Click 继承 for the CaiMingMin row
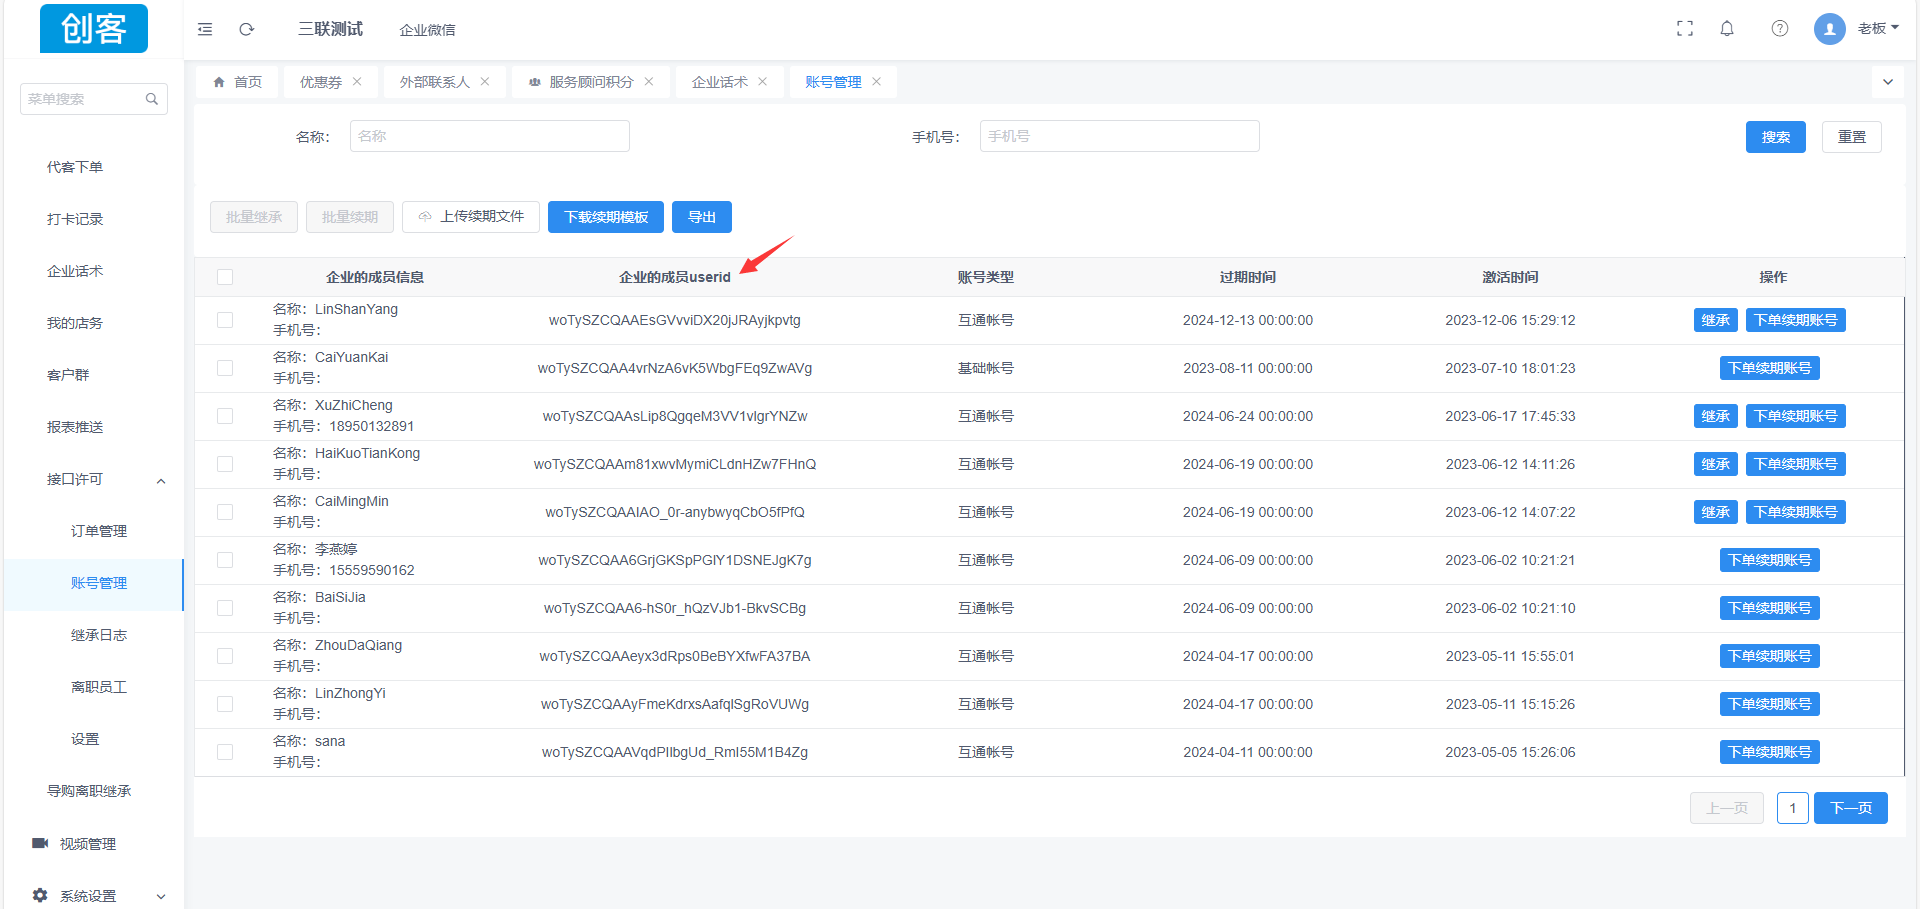 [x=1716, y=512]
